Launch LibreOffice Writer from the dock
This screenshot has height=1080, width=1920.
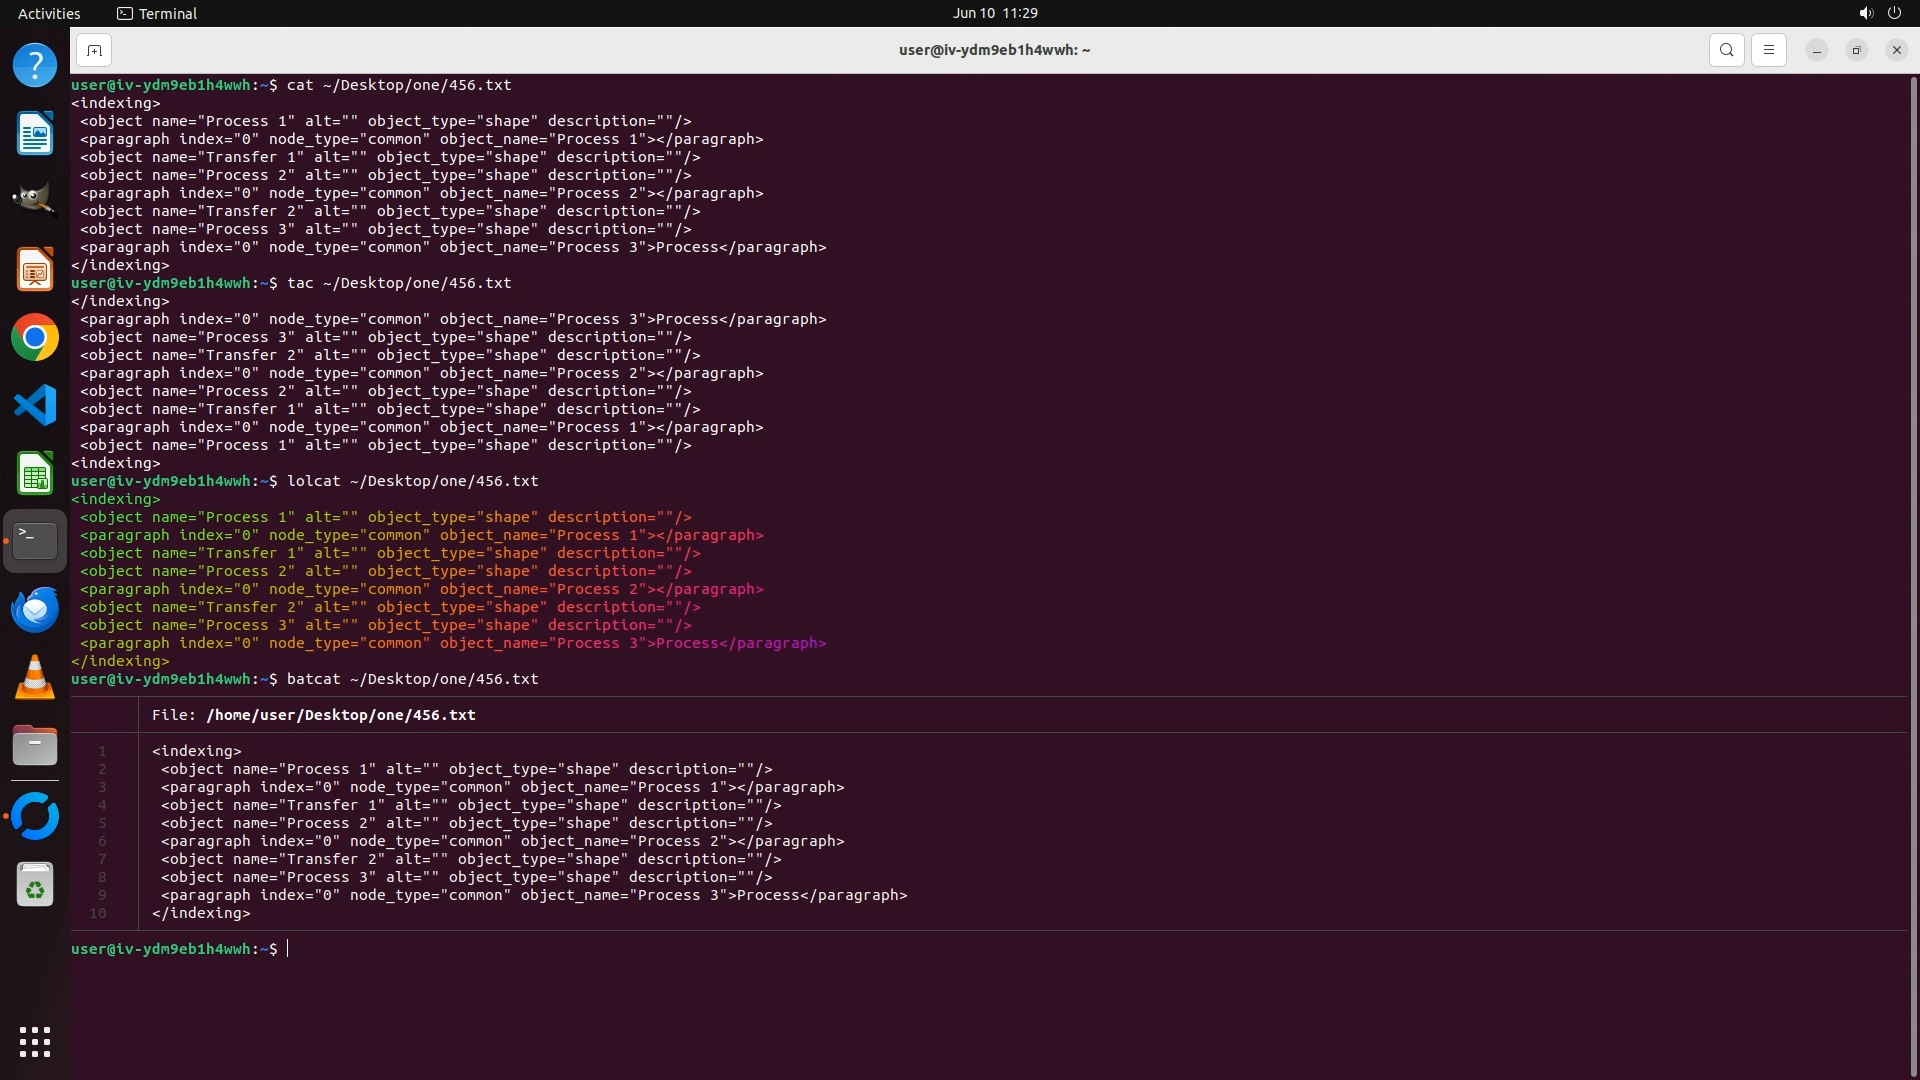[35, 134]
